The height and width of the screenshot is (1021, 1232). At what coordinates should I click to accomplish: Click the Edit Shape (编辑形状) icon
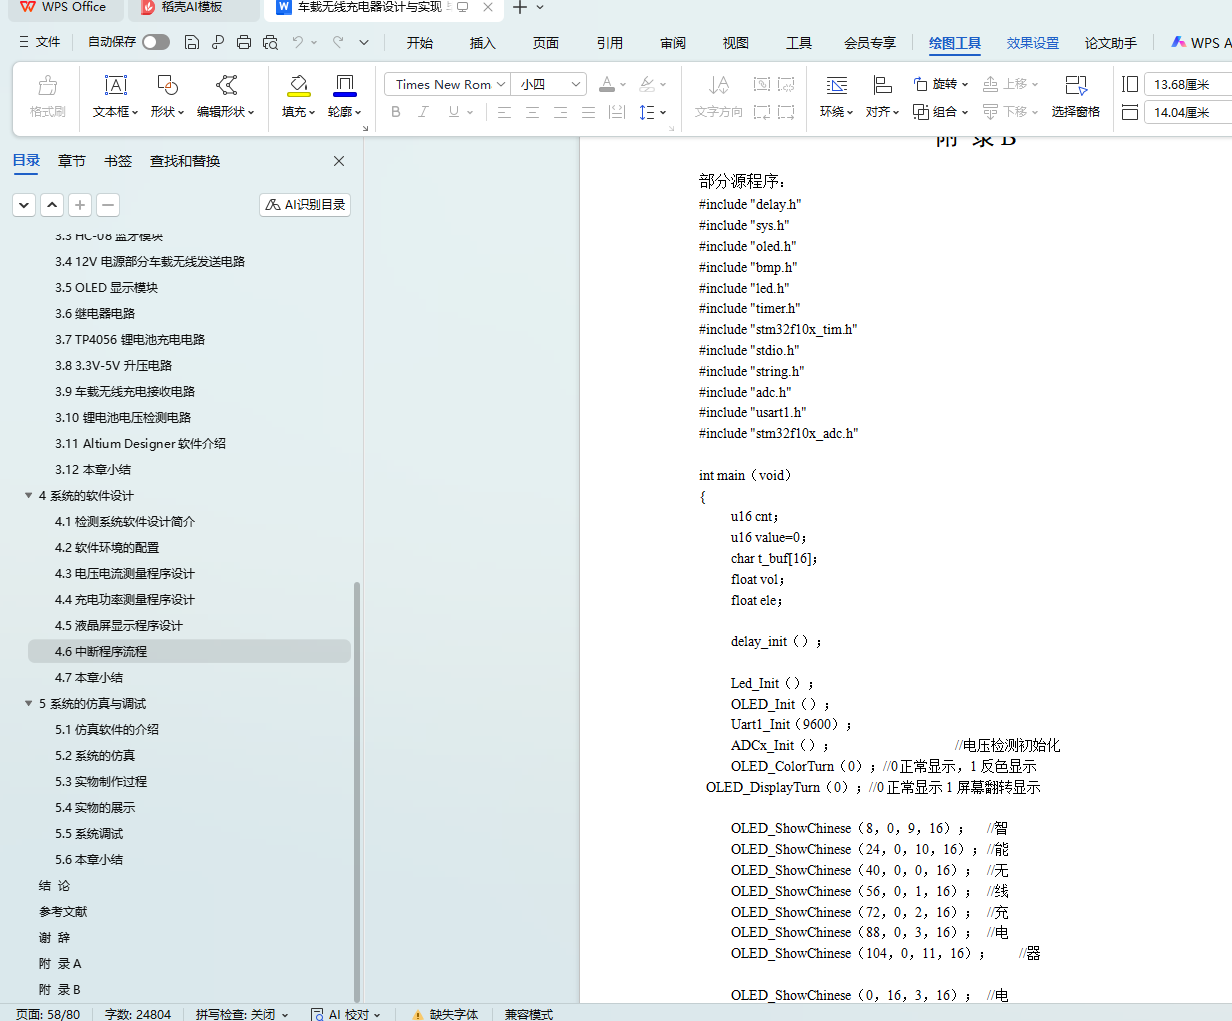(226, 87)
